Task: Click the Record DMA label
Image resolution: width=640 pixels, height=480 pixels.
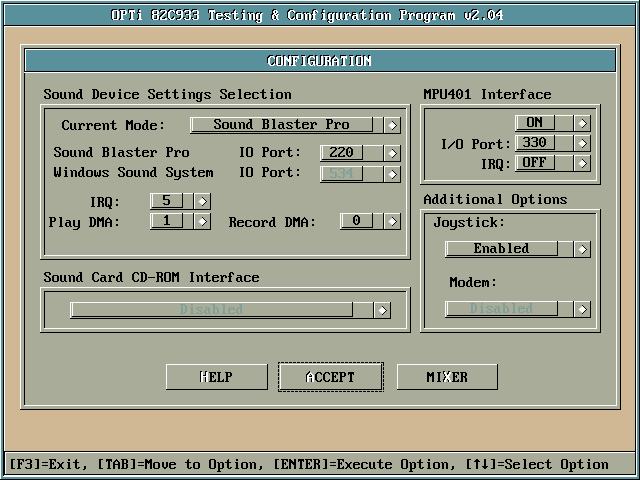Action: click(x=272, y=222)
